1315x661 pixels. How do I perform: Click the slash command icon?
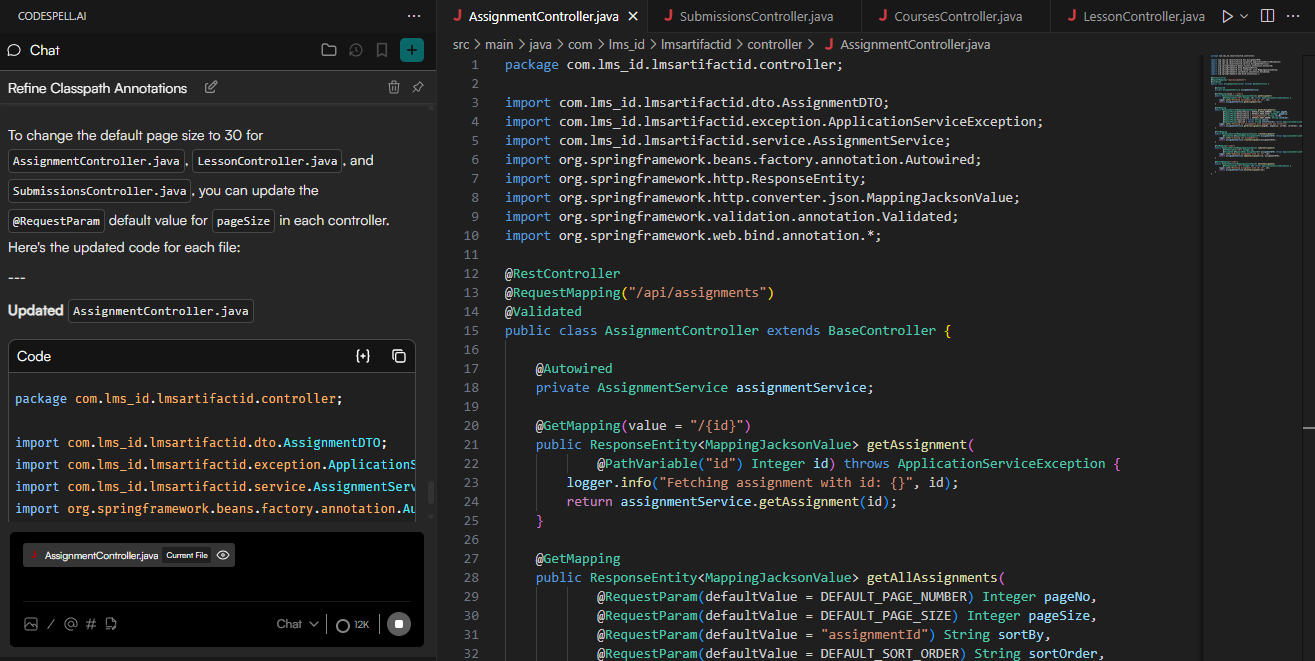pyautogui.click(x=51, y=624)
